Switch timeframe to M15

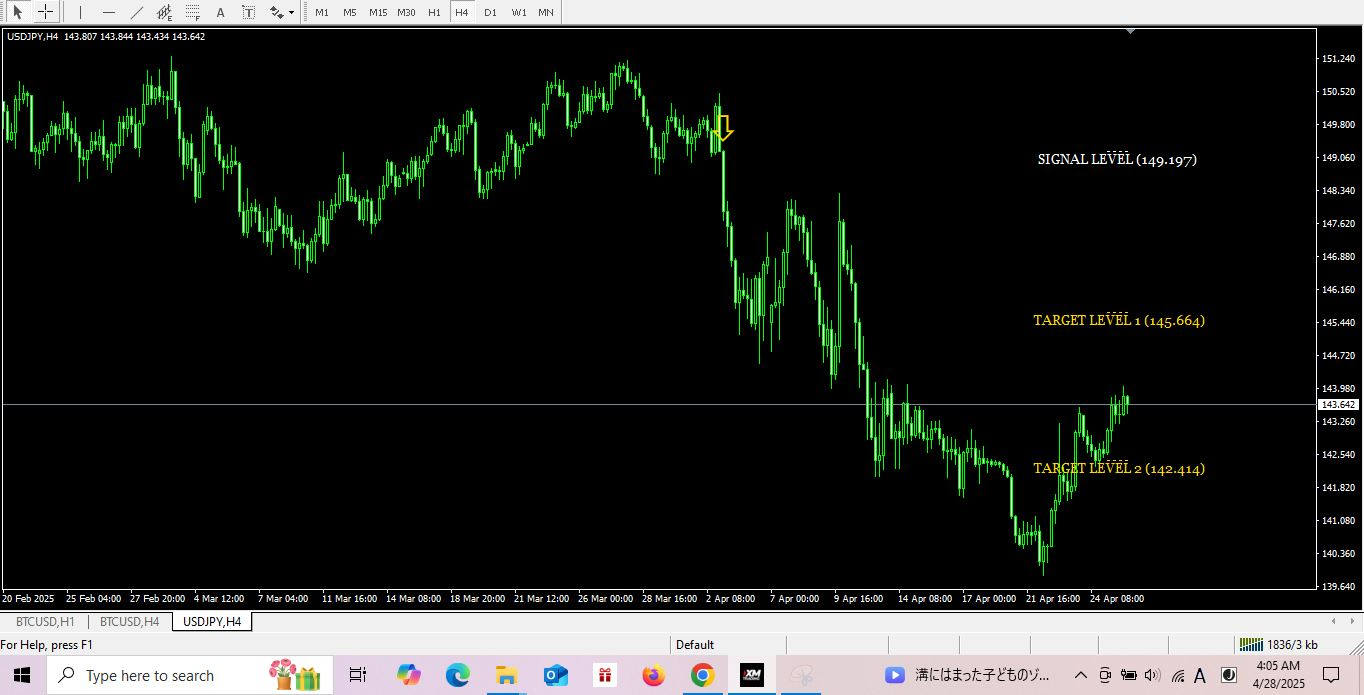point(377,12)
